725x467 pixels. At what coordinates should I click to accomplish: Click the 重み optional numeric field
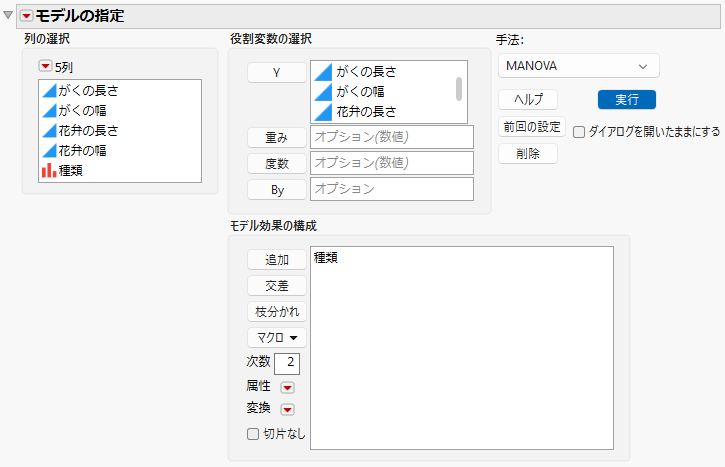pyautogui.click(x=392, y=137)
